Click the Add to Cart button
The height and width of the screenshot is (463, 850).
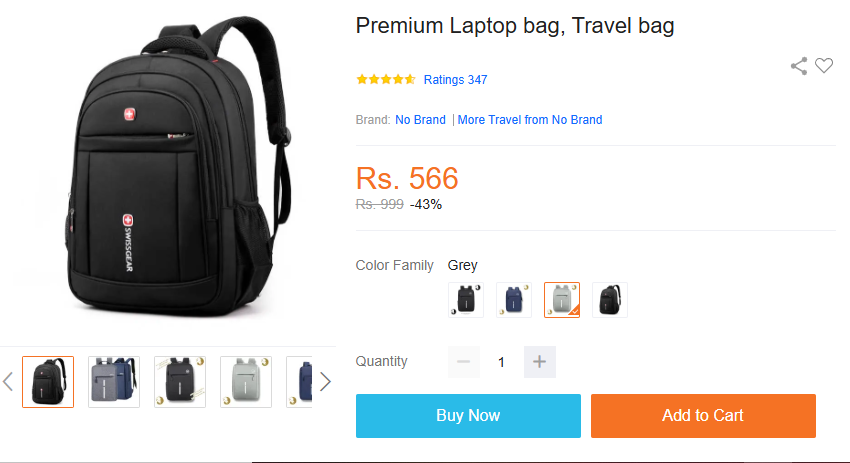pyautogui.click(x=703, y=416)
